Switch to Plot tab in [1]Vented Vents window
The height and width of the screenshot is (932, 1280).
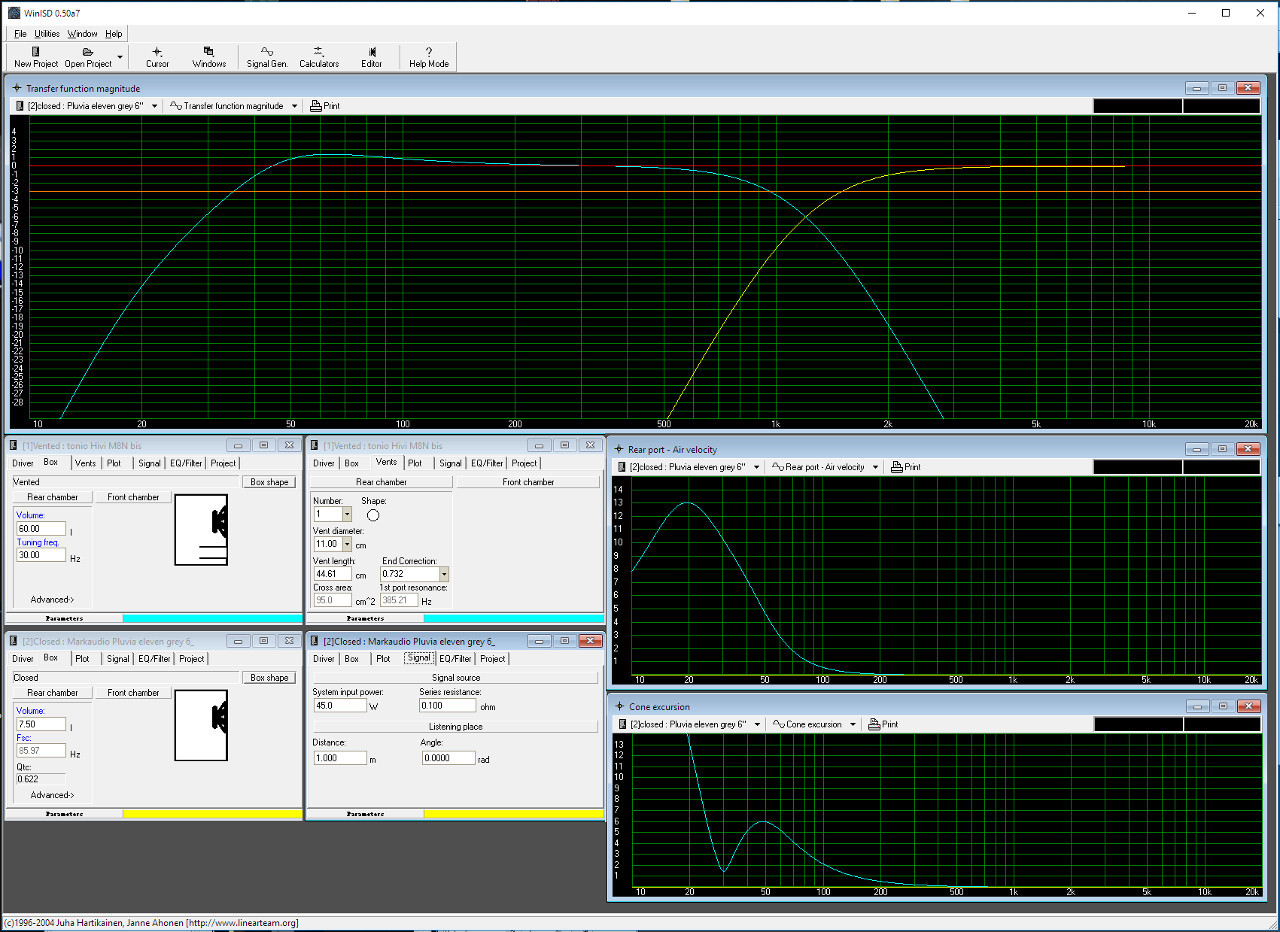click(x=415, y=463)
